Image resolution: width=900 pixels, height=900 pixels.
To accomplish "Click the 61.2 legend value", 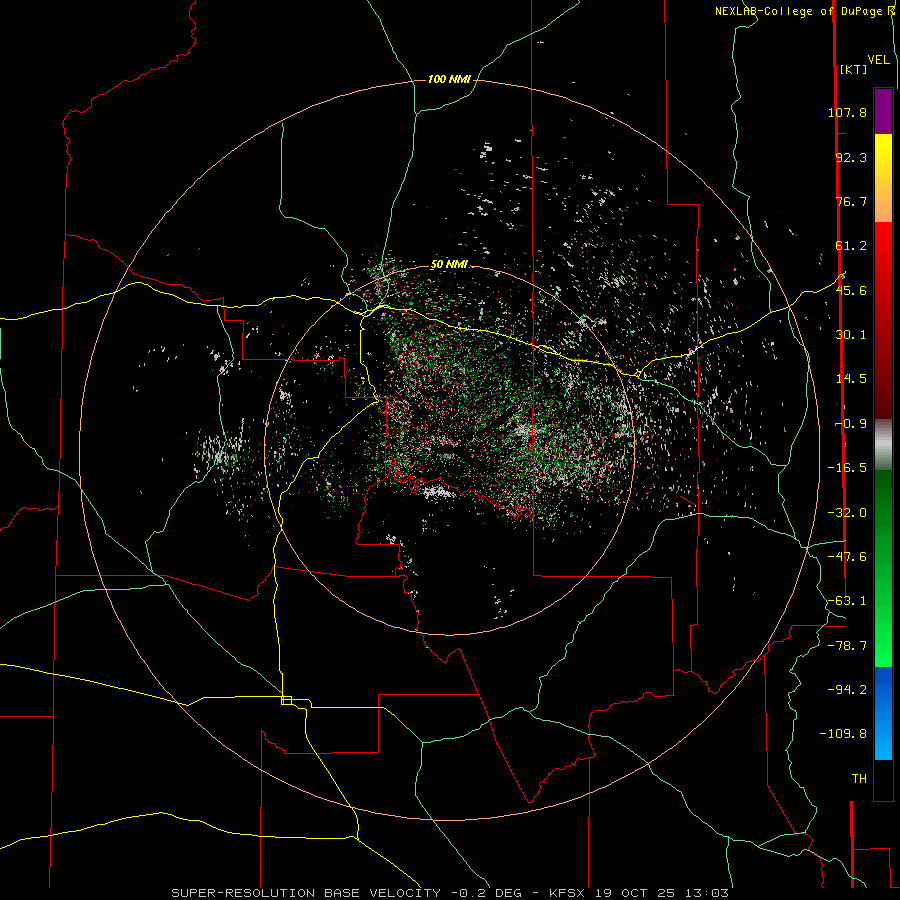I will pyautogui.click(x=851, y=246).
